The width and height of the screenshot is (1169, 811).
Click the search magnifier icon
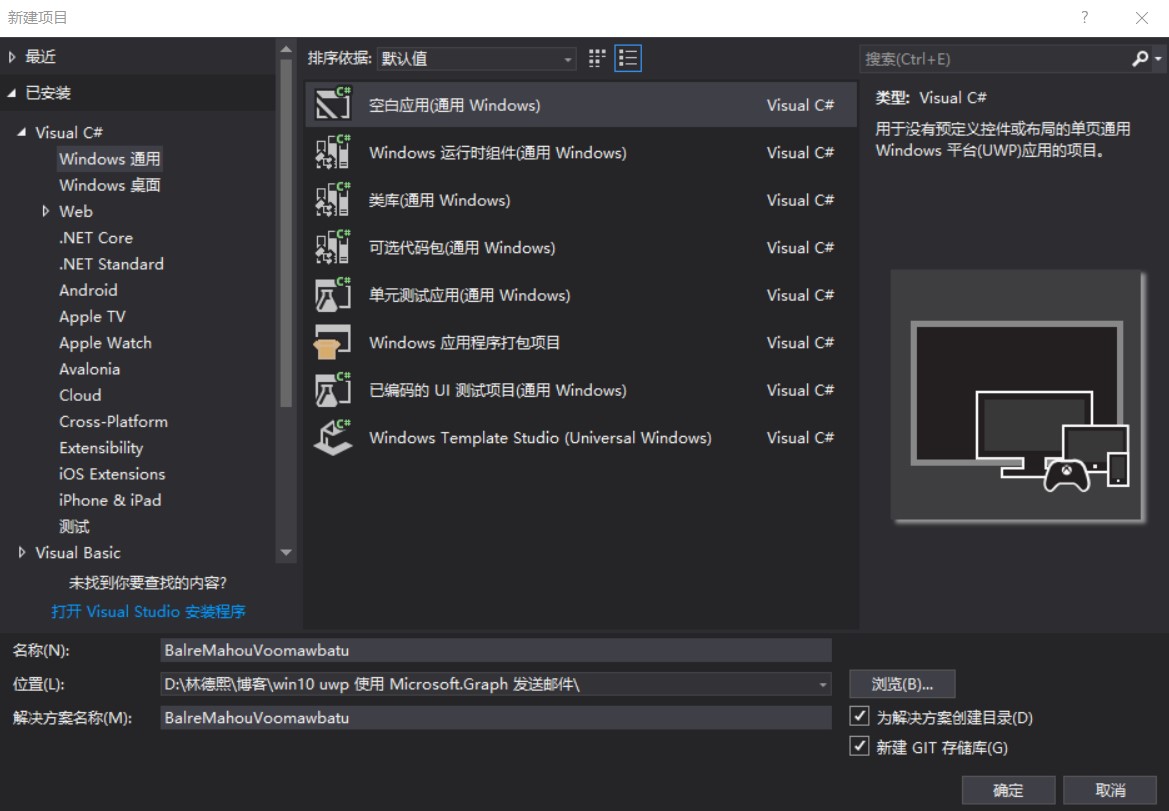pos(1140,58)
